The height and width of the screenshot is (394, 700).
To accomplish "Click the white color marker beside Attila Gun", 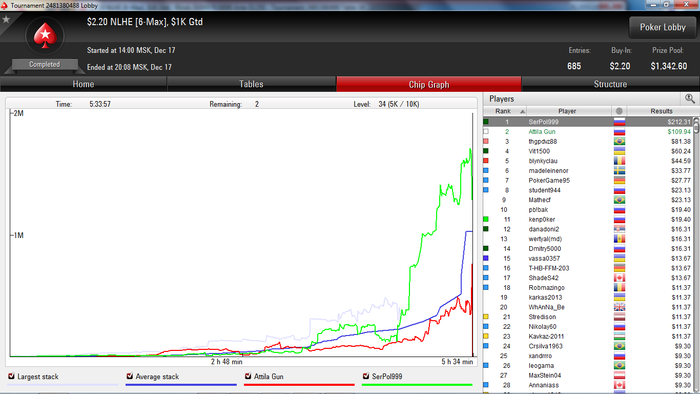I will coord(486,132).
